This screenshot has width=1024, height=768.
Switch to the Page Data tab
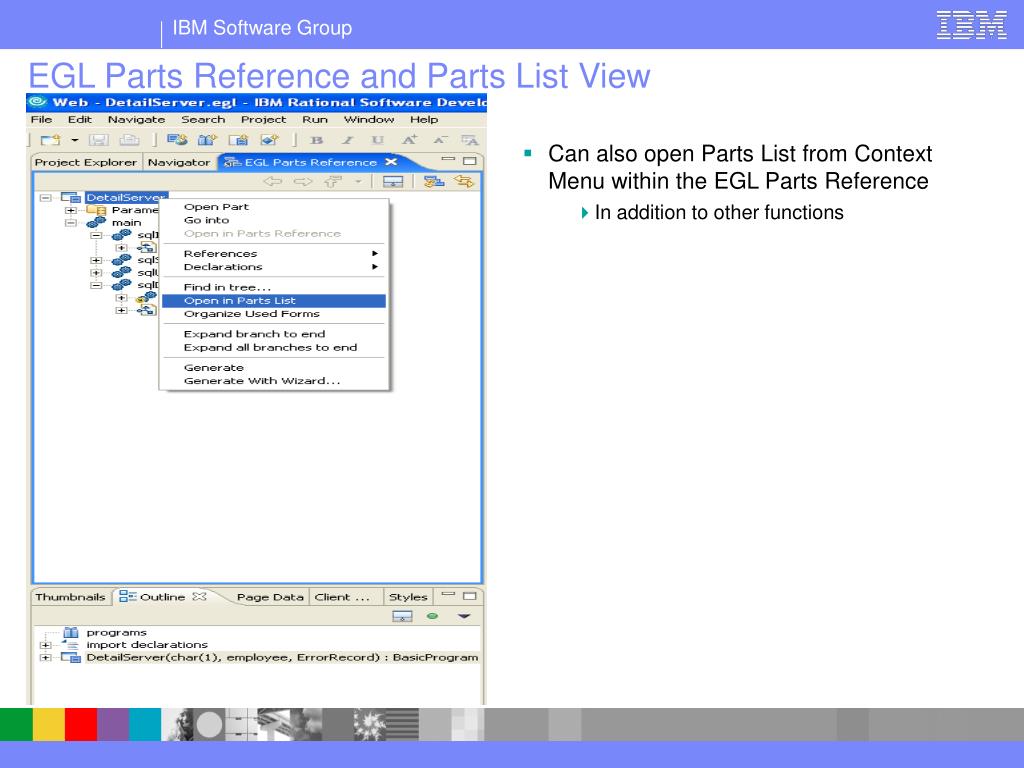click(270, 597)
